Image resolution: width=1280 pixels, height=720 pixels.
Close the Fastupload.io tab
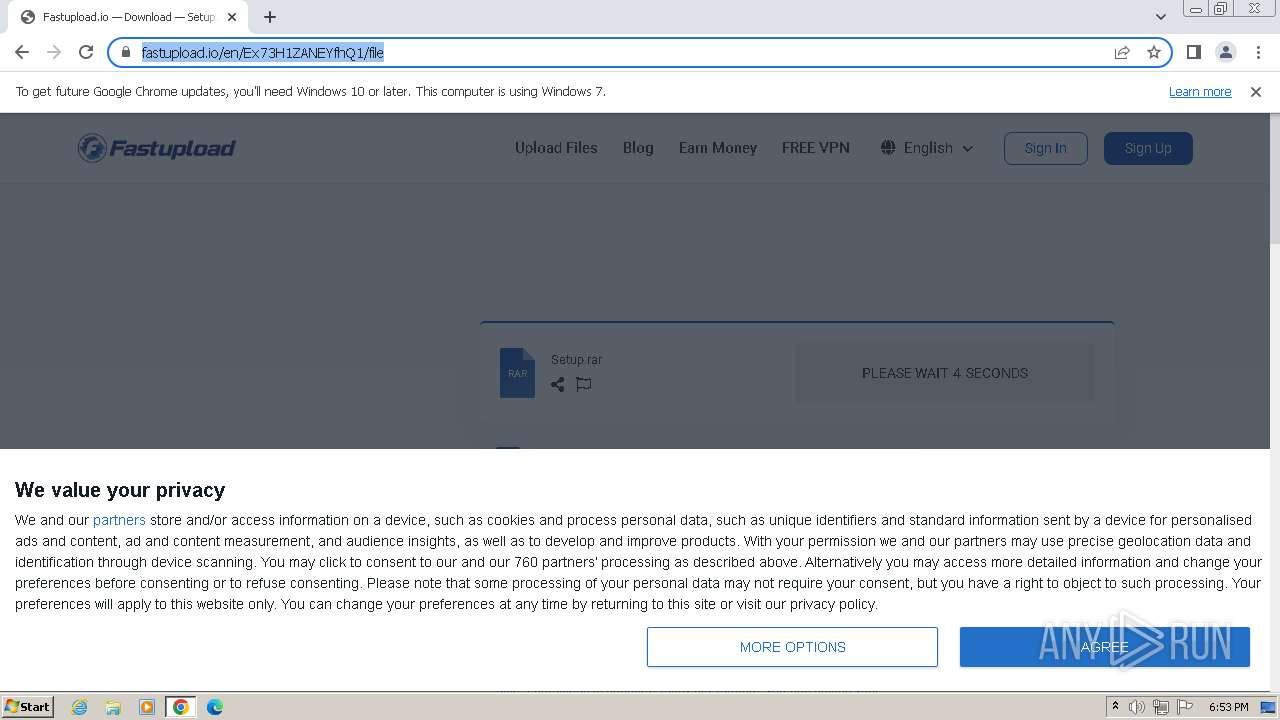click(232, 17)
